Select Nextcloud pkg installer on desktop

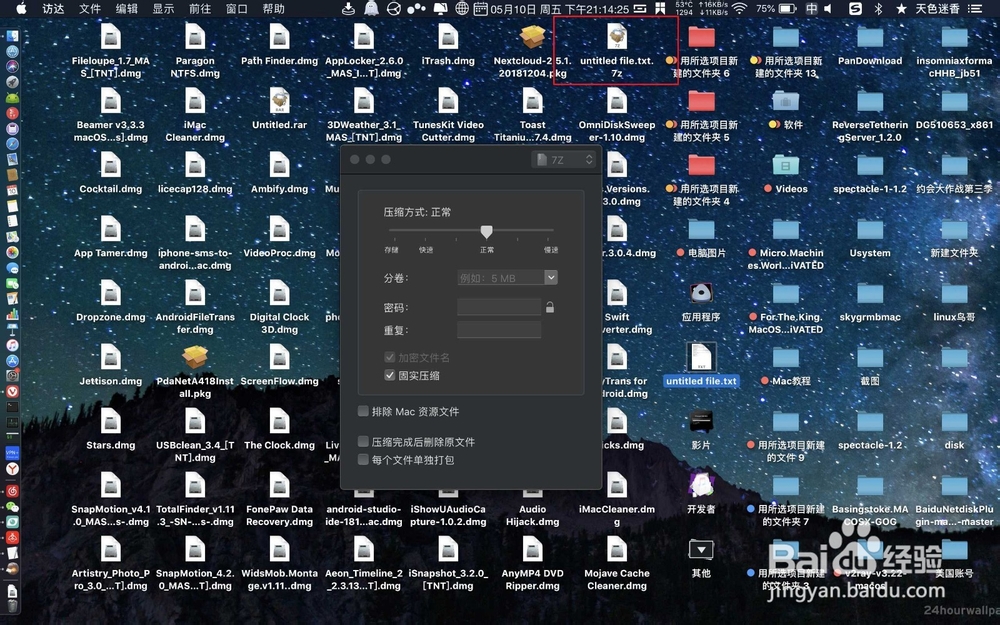[x=533, y=51]
